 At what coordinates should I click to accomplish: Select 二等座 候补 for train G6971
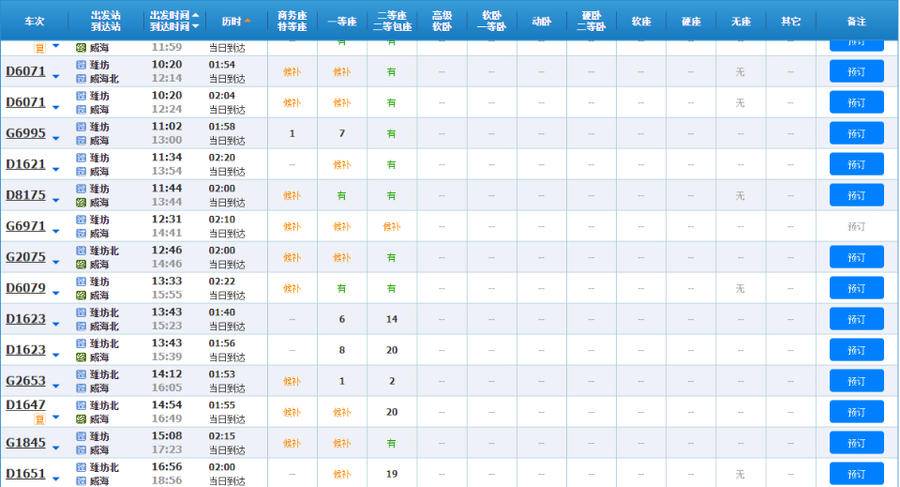391,227
